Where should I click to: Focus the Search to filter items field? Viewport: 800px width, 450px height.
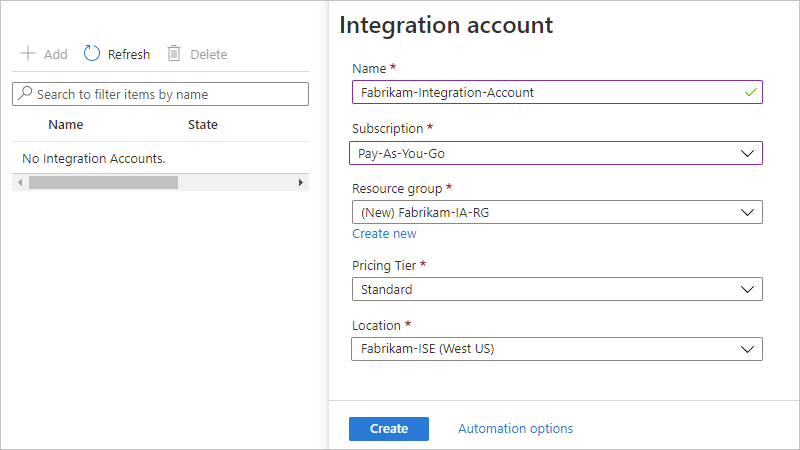[161, 94]
